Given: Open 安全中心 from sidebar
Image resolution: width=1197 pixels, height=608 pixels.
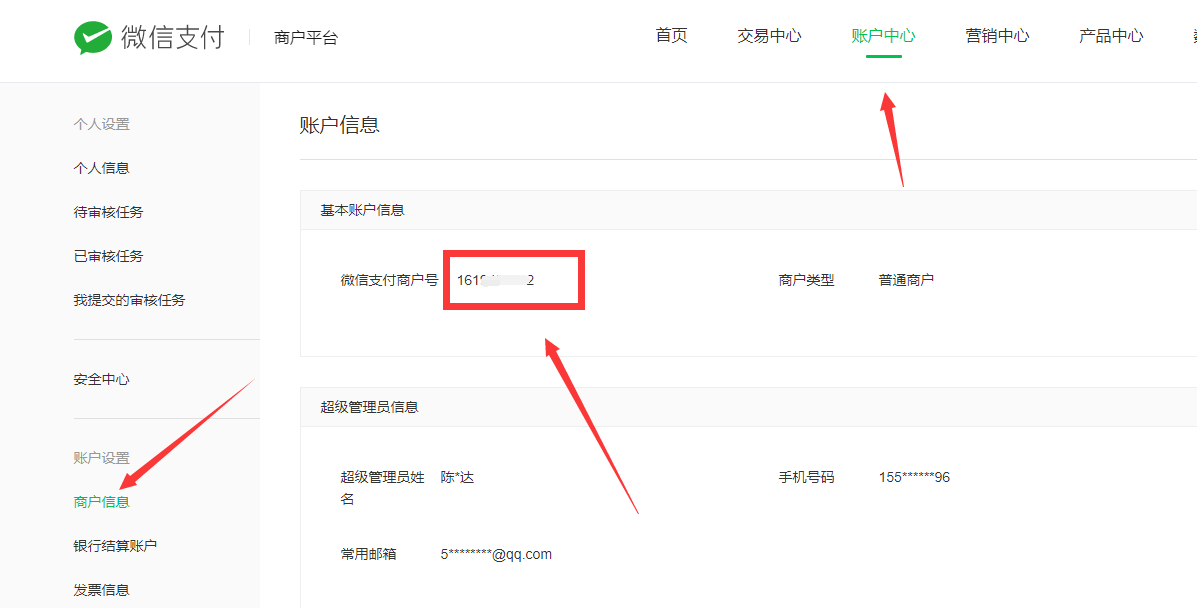Looking at the screenshot, I should click(x=102, y=380).
